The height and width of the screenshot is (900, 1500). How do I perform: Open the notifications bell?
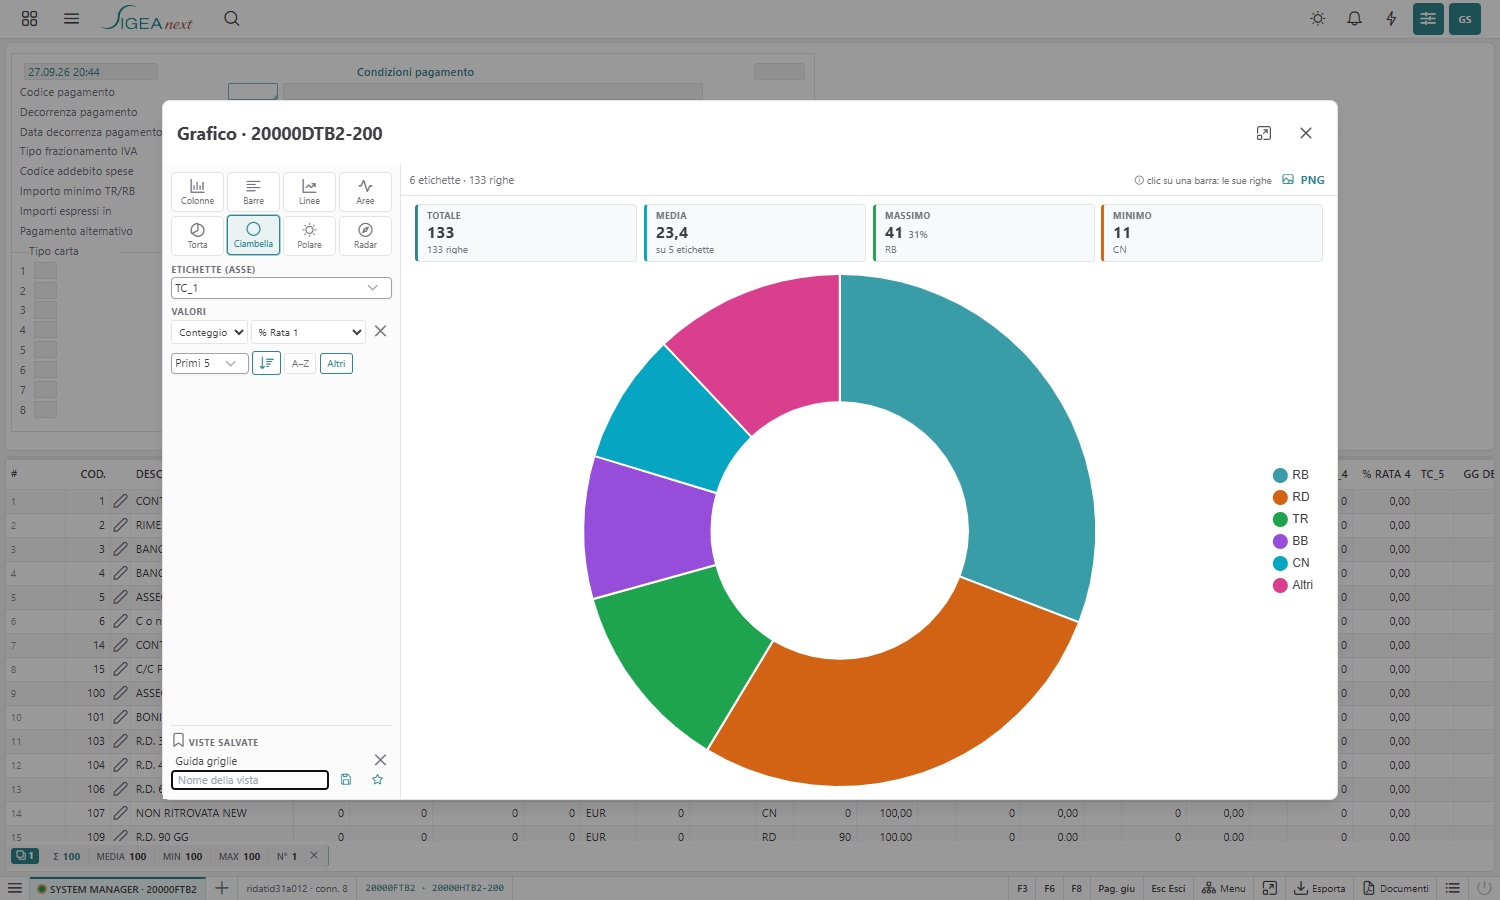[x=1355, y=19]
